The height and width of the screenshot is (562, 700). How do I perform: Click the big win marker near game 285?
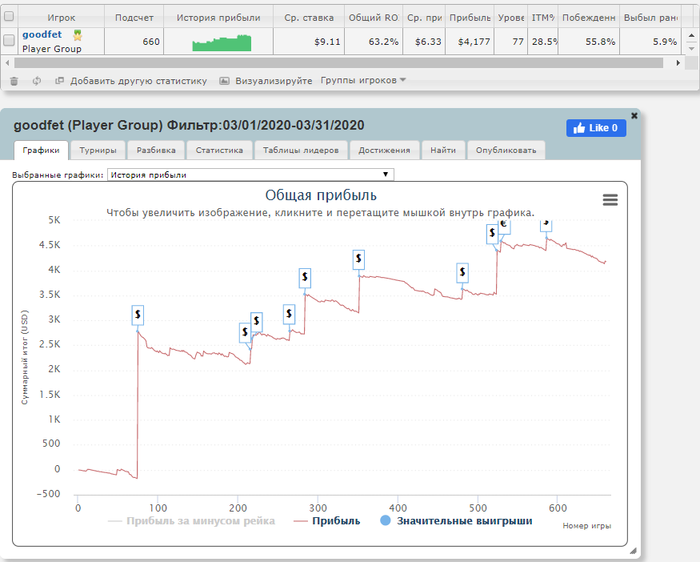coord(304,278)
